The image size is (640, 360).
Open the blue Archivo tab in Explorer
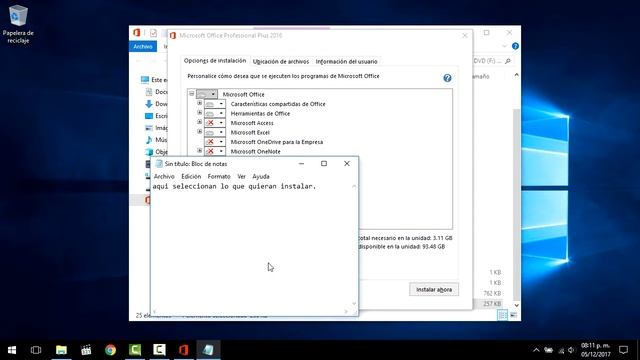(143, 47)
